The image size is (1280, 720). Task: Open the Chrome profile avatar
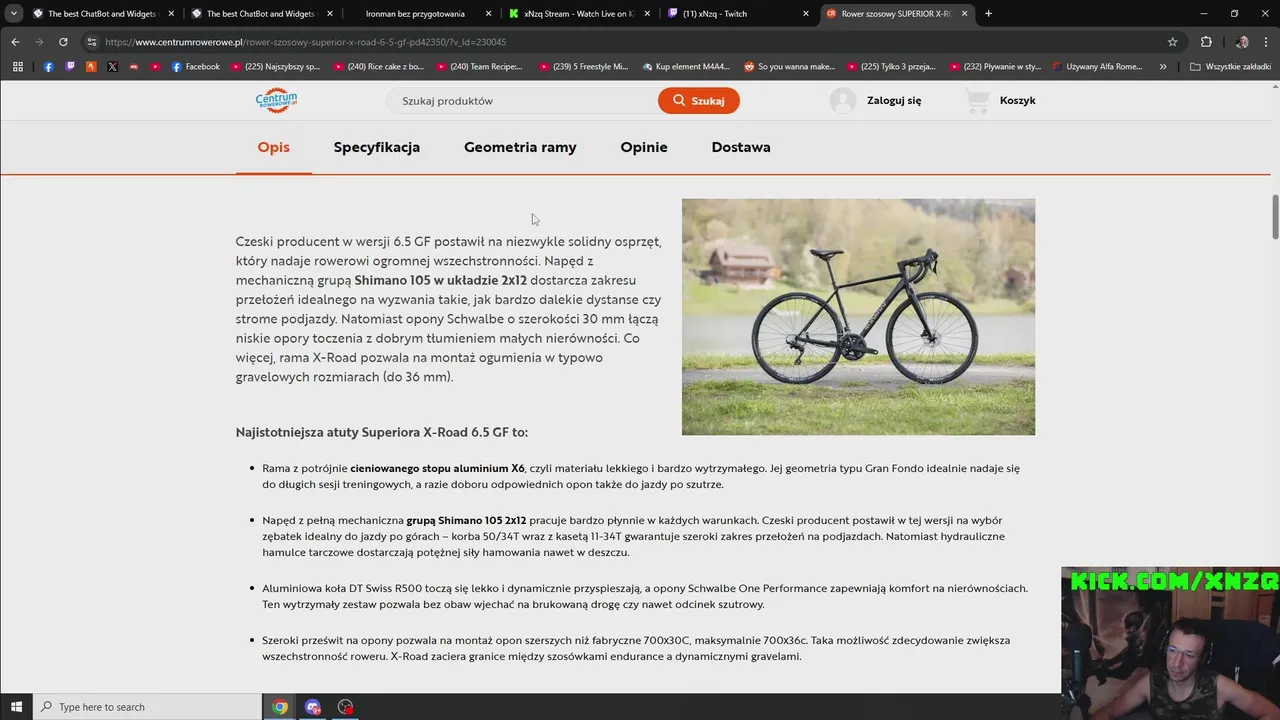click(1242, 42)
